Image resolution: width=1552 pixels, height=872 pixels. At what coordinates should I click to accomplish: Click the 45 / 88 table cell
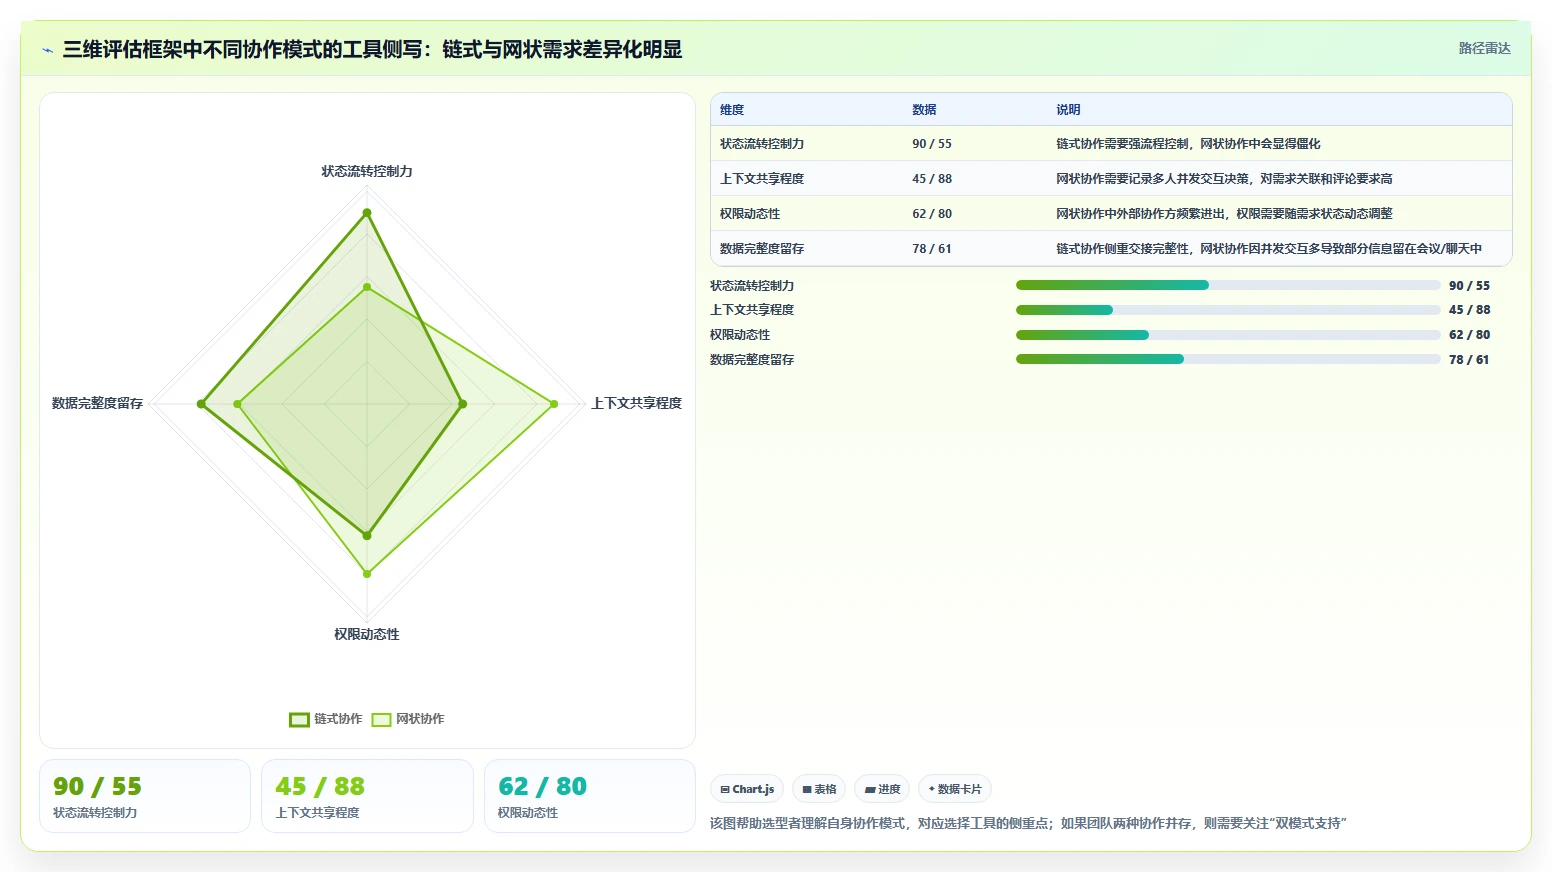932,179
